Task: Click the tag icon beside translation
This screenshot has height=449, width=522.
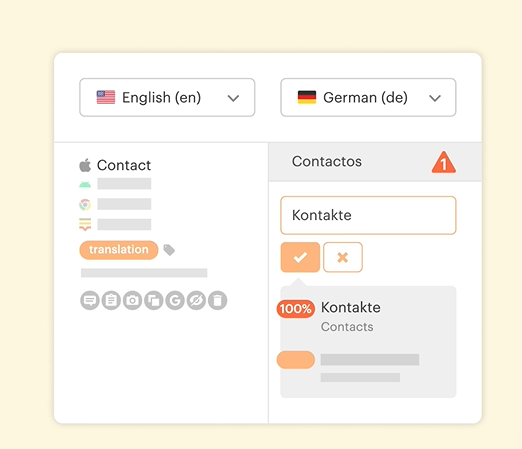Action: (x=169, y=250)
